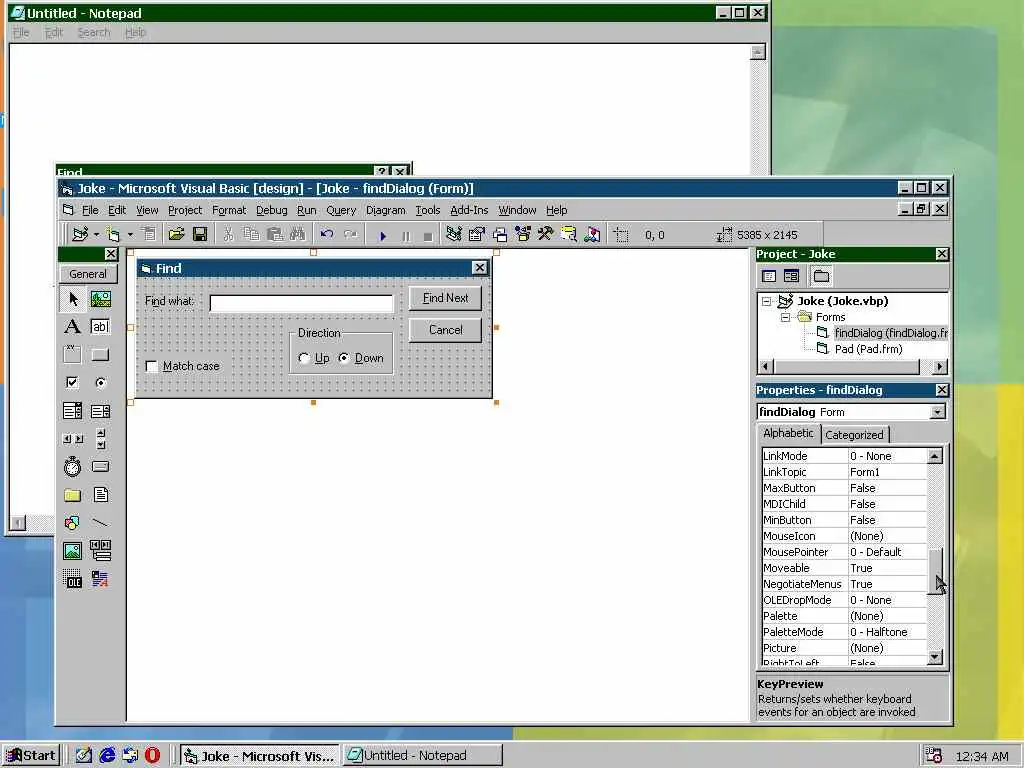This screenshot has height=768, width=1024.
Task: Open the Add Form dropdown arrow
Action: click(x=130, y=234)
